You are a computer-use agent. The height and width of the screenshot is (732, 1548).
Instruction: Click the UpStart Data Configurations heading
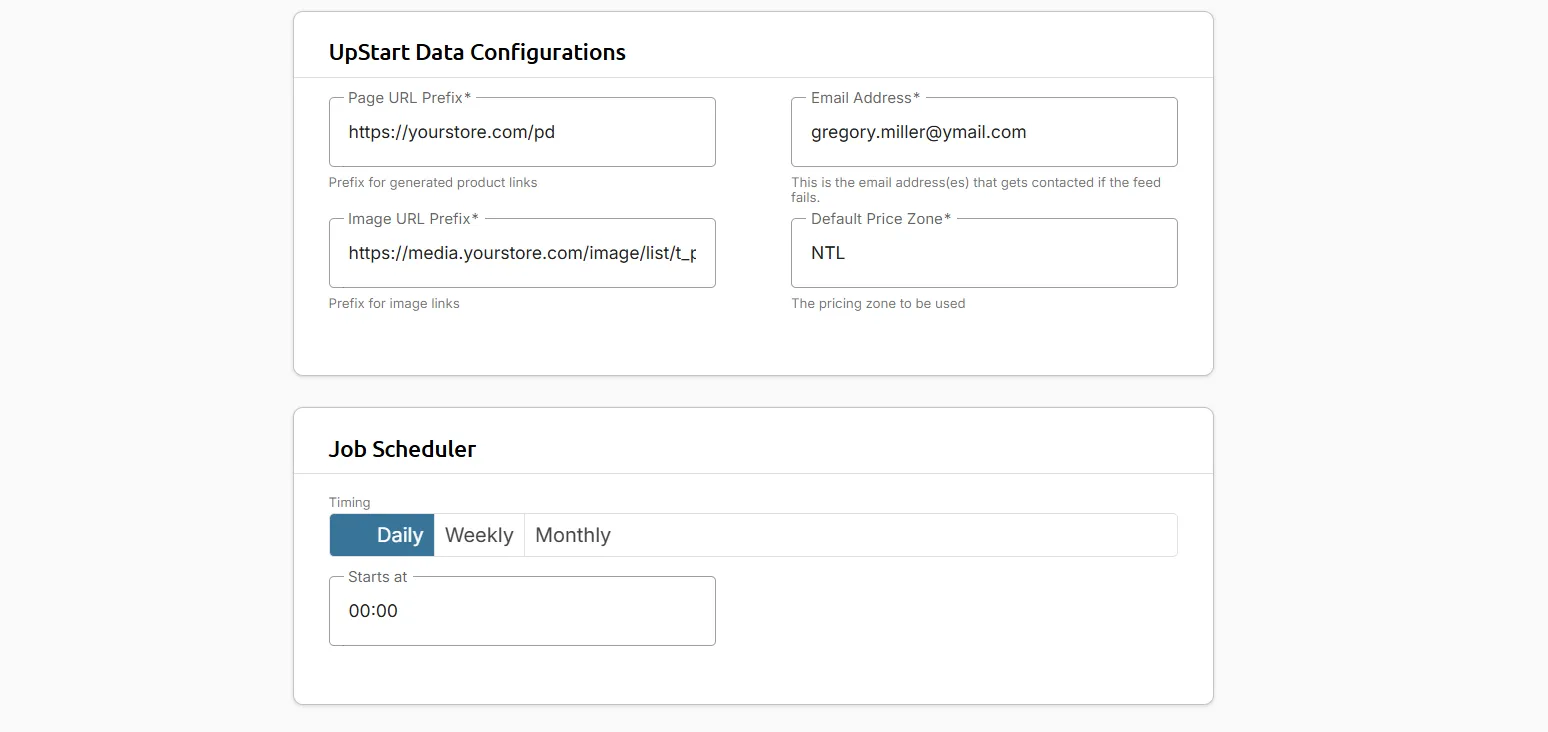(x=477, y=52)
